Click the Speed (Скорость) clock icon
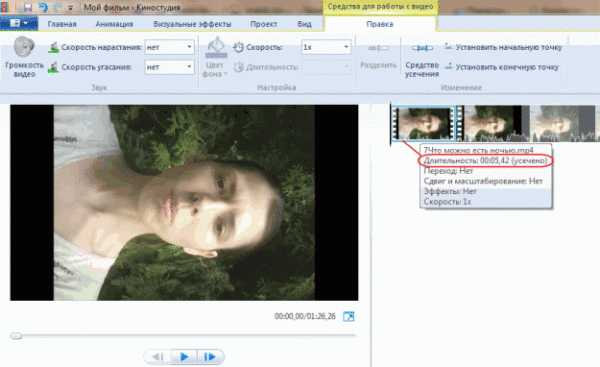The height and width of the screenshot is (367, 600). [x=238, y=47]
